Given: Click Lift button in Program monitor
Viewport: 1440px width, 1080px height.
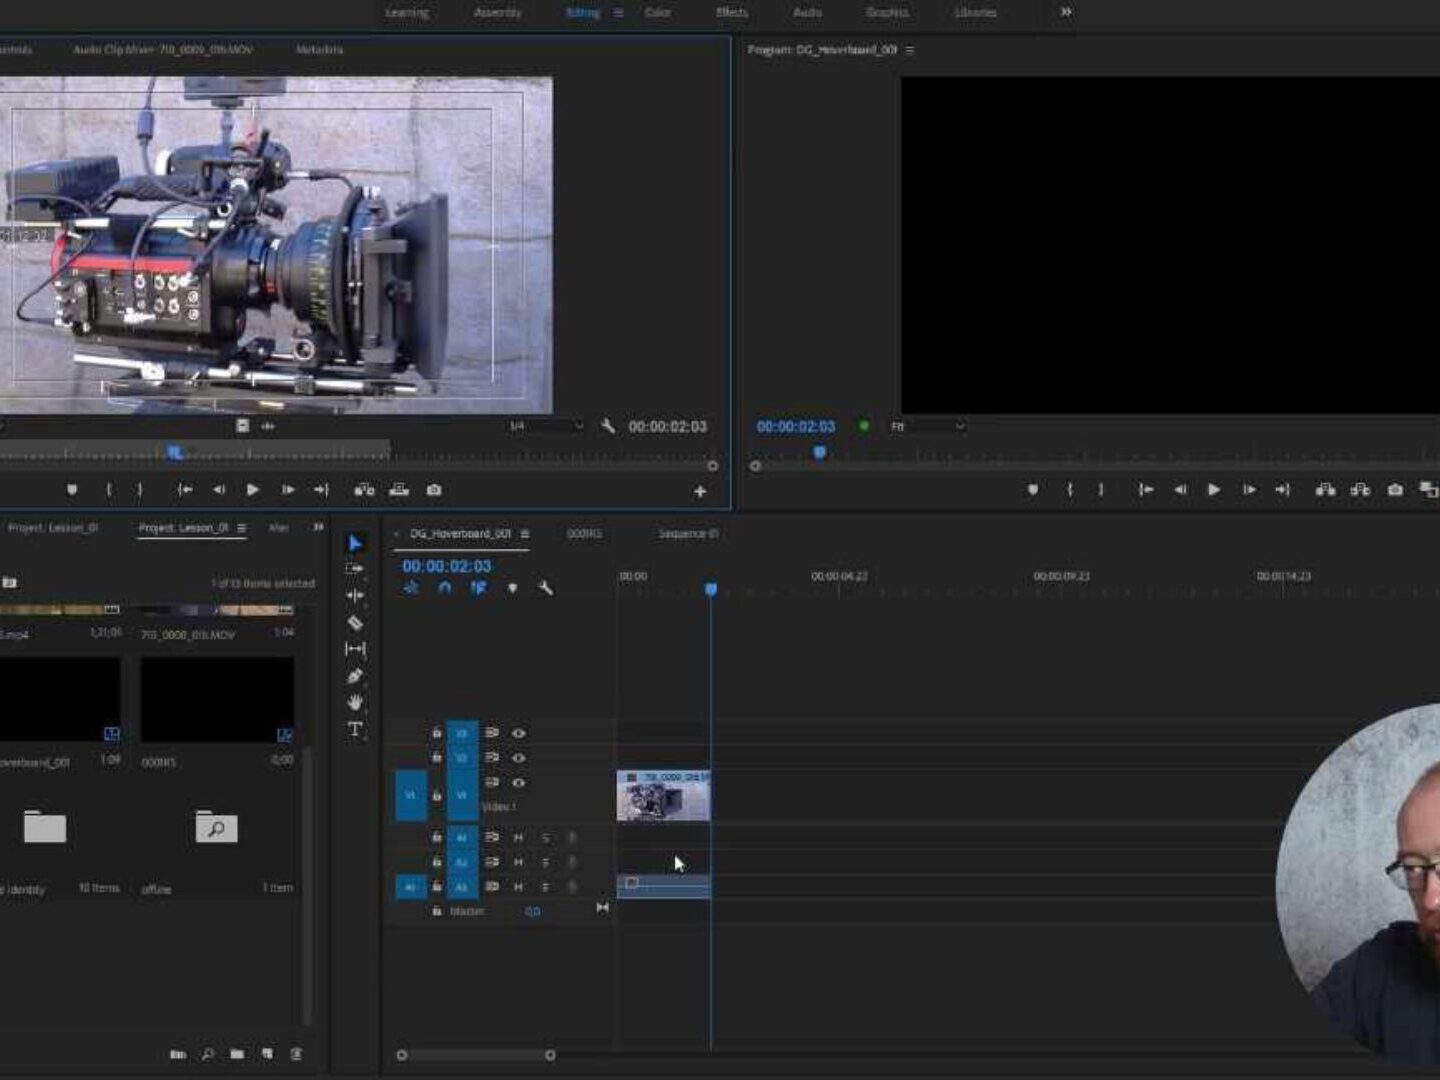Looking at the screenshot, I should pos(1325,490).
